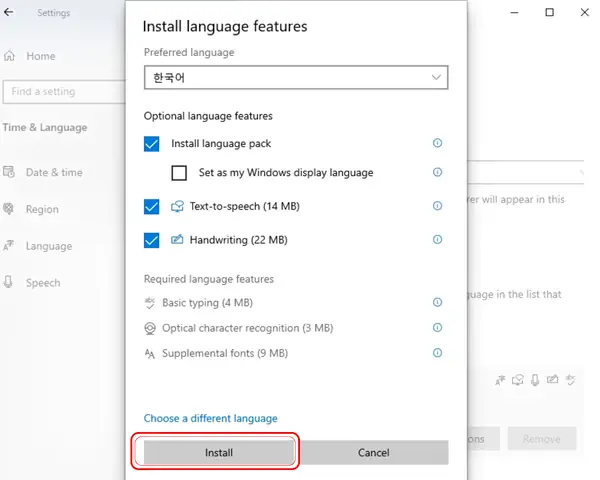
Task: Click the Remove button in Settings window
Action: 542,439
